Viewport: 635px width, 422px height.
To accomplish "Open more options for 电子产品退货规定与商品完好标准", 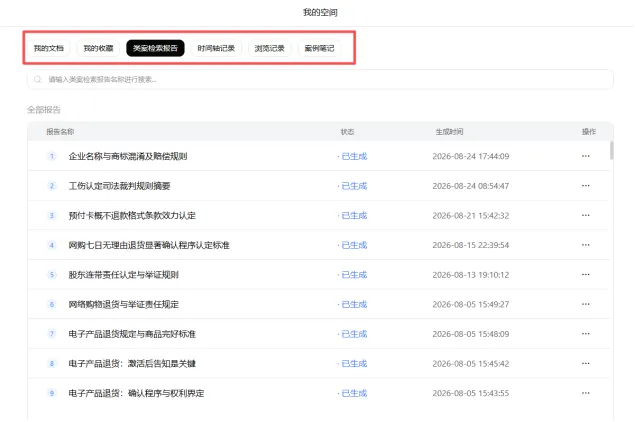I will (586, 334).
